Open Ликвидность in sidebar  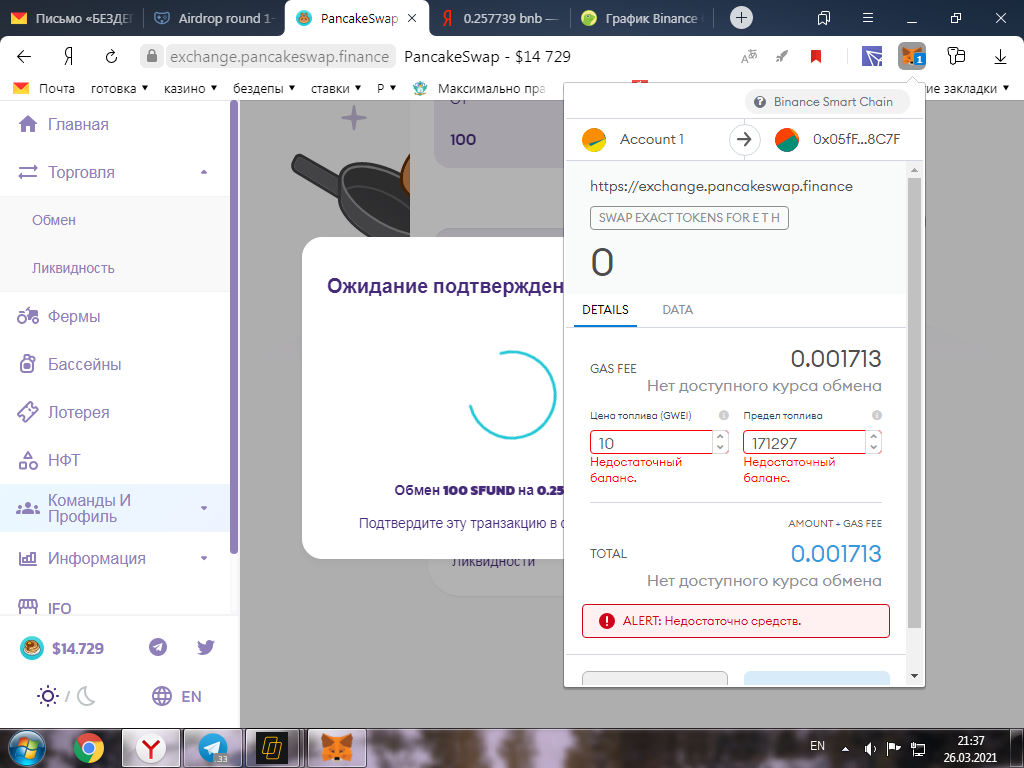click(73, 268)
